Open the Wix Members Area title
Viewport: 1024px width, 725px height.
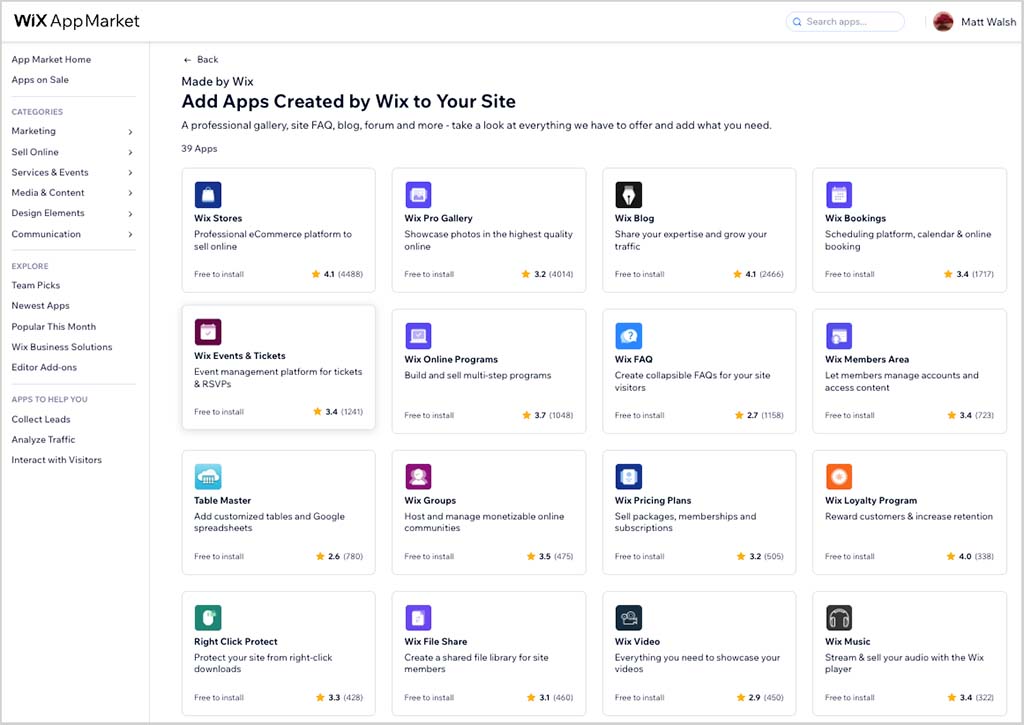point(867,359)
